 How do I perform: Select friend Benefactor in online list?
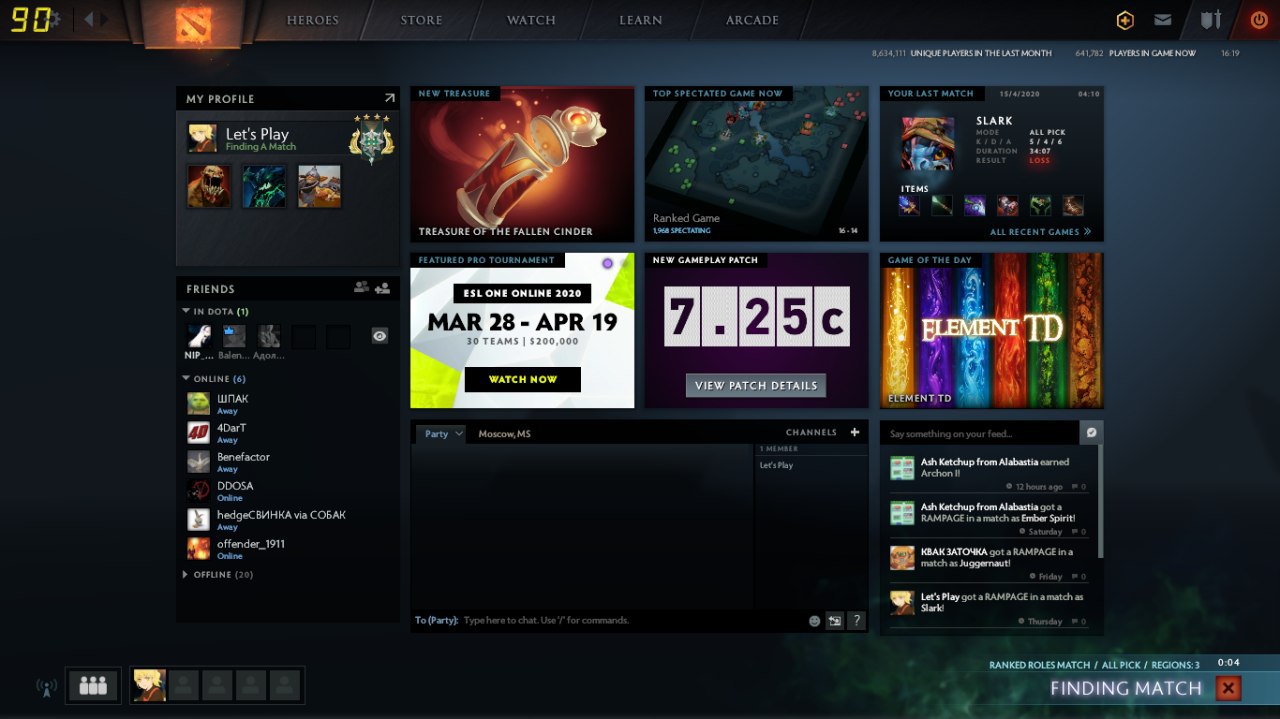pos(287,461)
